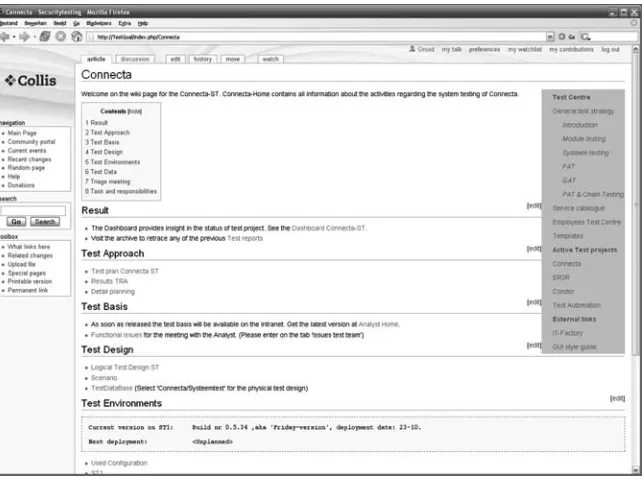The image size is (644, 480).
Task: Open the Detail planning link
Action: point(113,292)
